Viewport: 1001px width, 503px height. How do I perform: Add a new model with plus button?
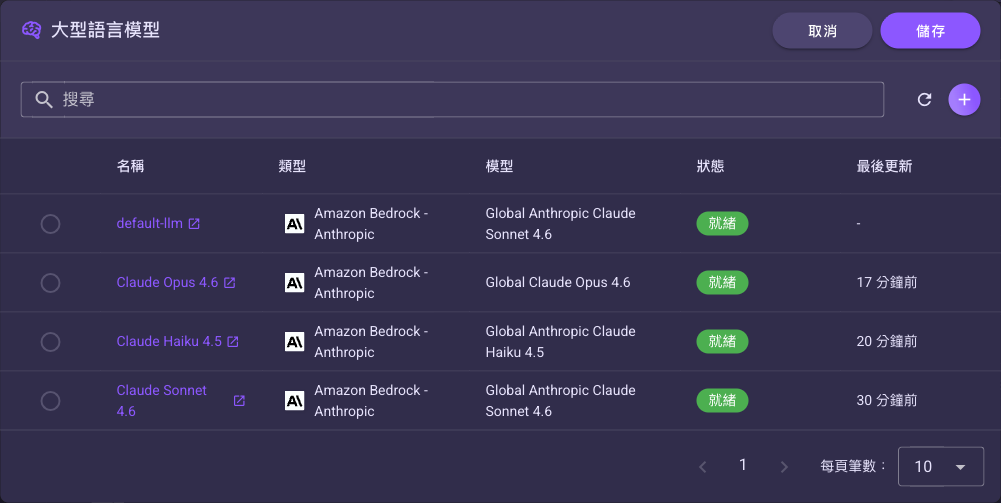pyautogui.click(x=964, y=100)
